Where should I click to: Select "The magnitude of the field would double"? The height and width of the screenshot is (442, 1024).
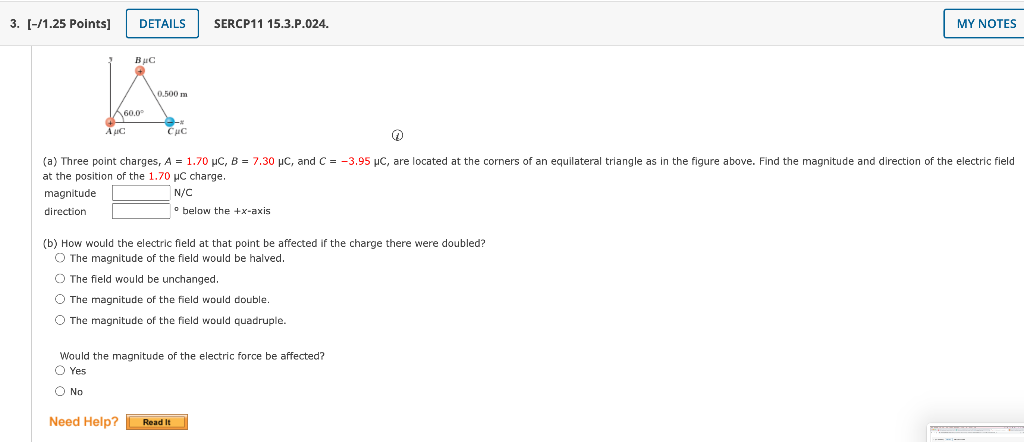[60, 299]
